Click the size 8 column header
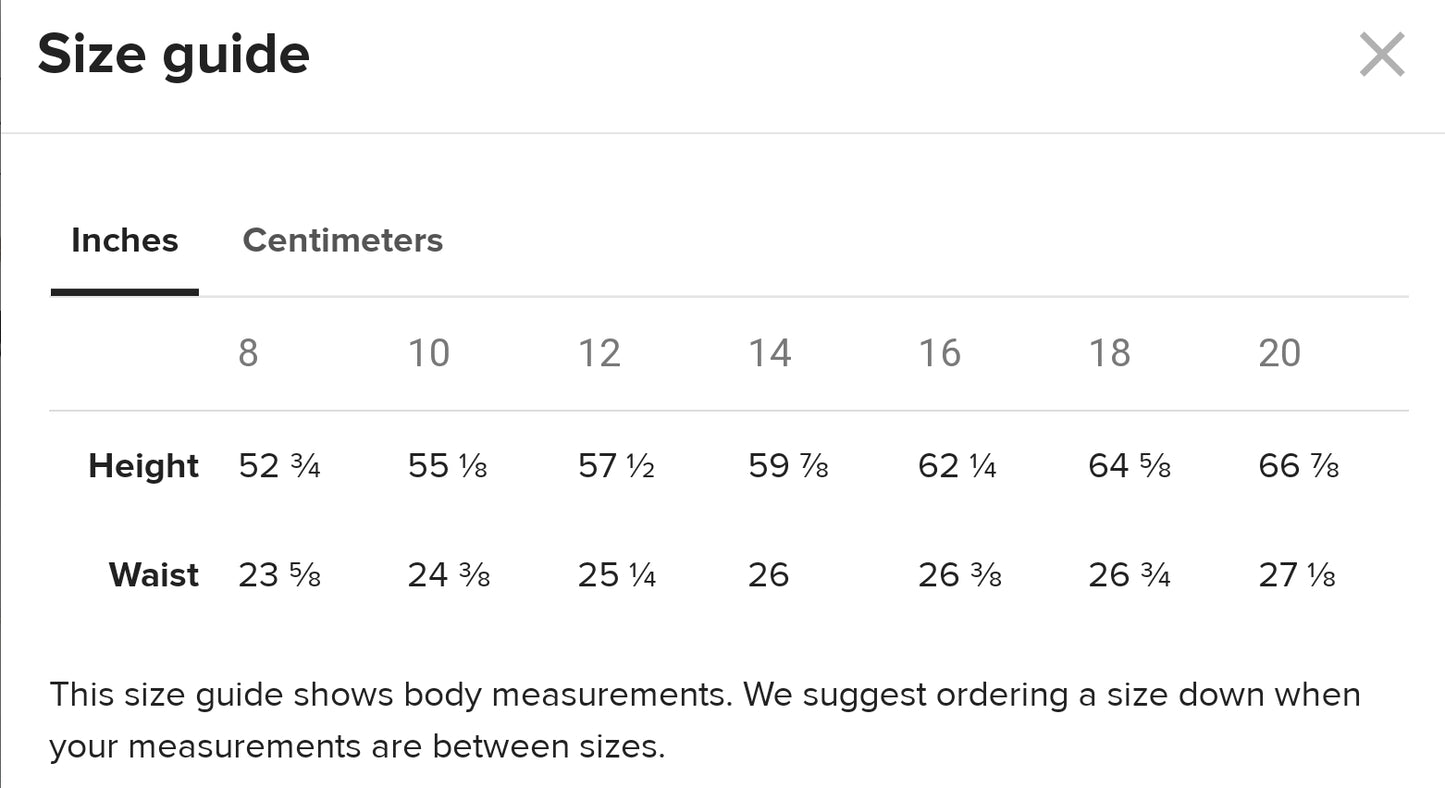 [x=248, y=353]
